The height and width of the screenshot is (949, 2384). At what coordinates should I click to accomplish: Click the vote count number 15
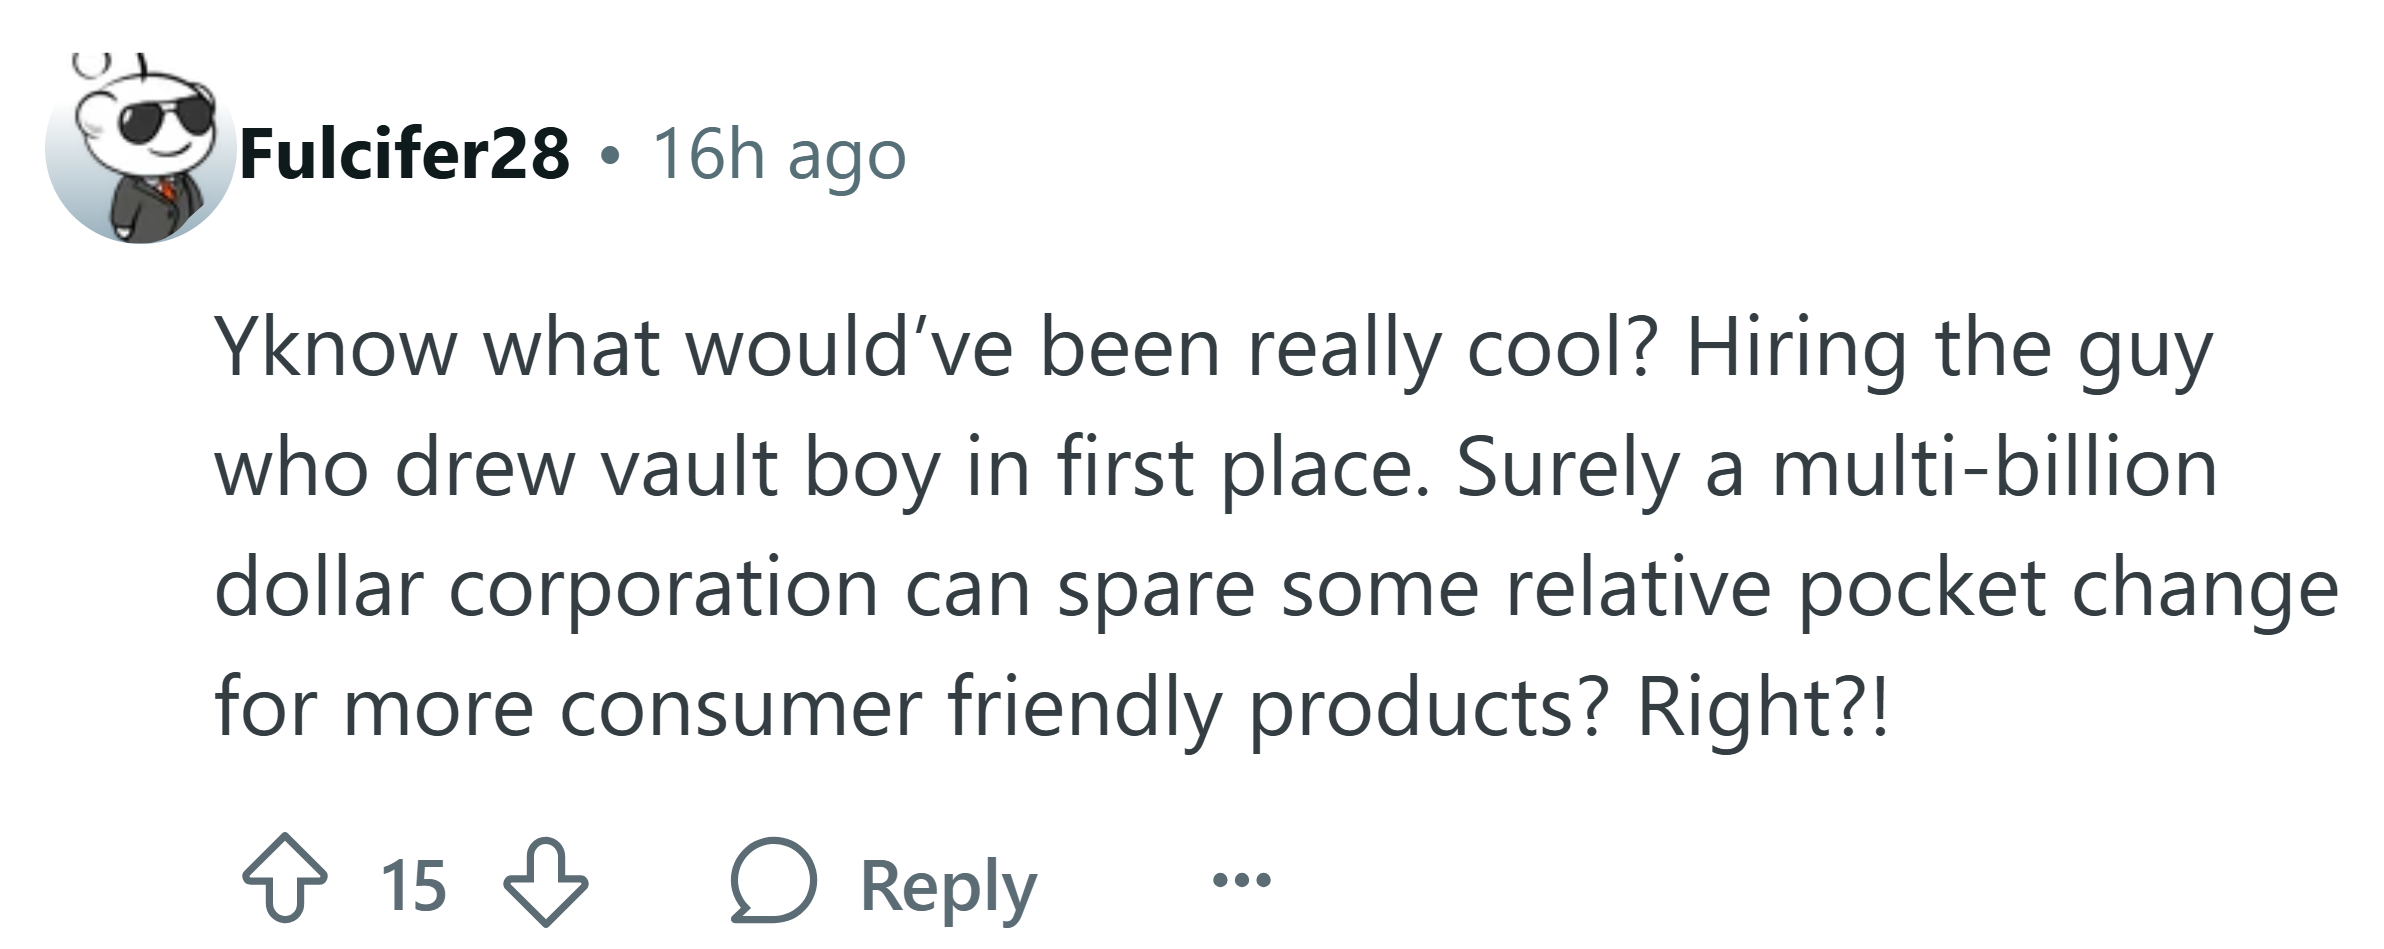pyautogui.click(x=412, y=885)
